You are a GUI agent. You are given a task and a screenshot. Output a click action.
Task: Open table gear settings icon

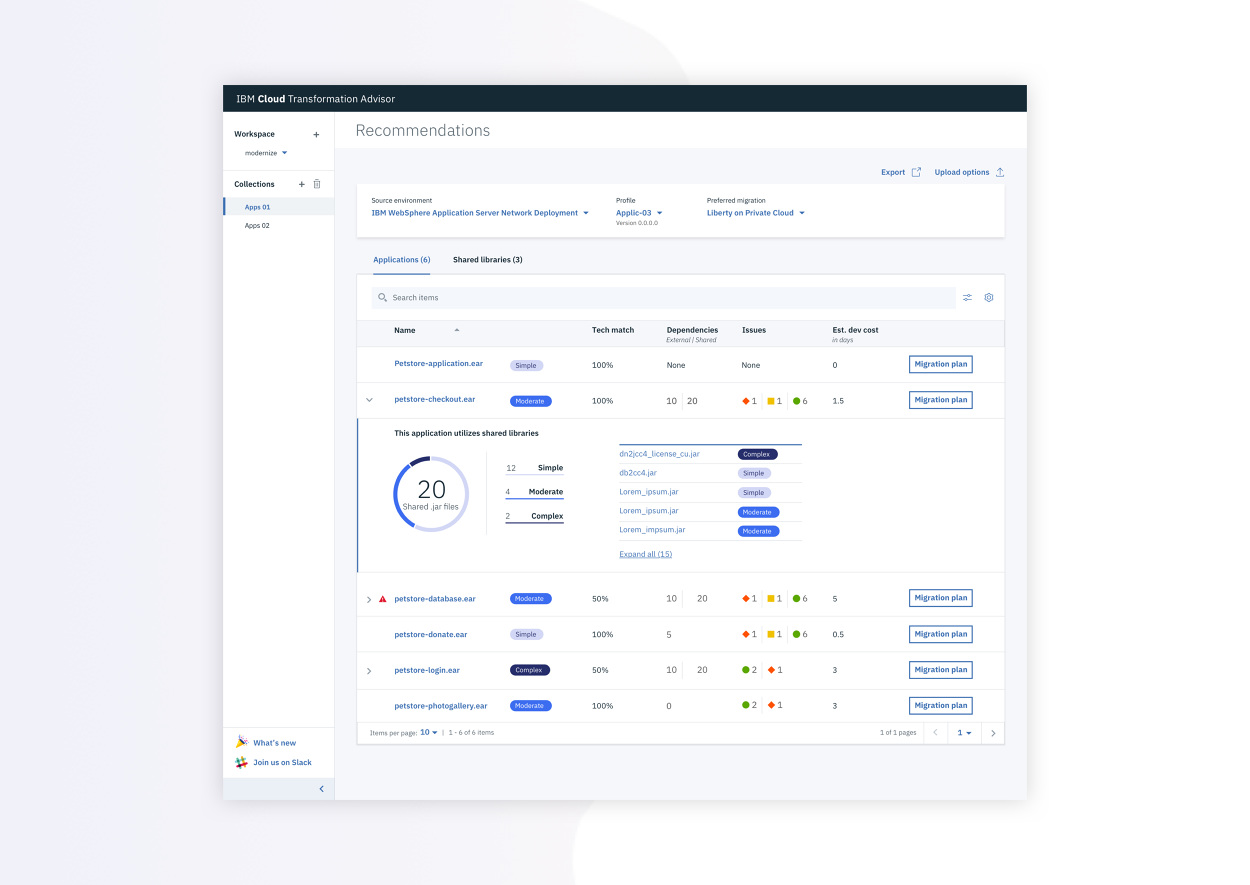(989, 297)
